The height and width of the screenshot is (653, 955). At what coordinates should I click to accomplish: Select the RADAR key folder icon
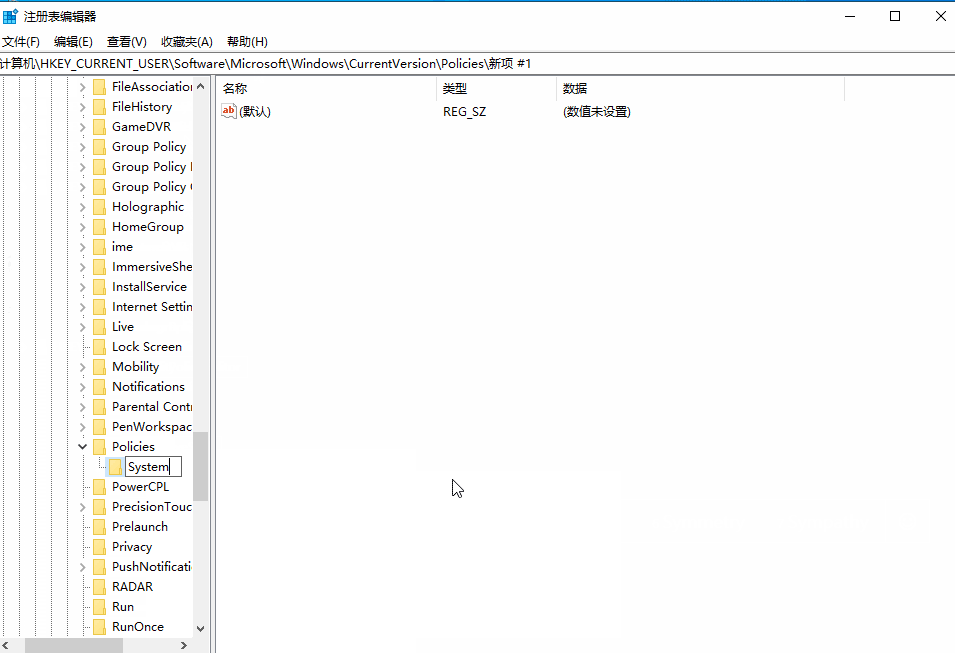click(99, 586)
